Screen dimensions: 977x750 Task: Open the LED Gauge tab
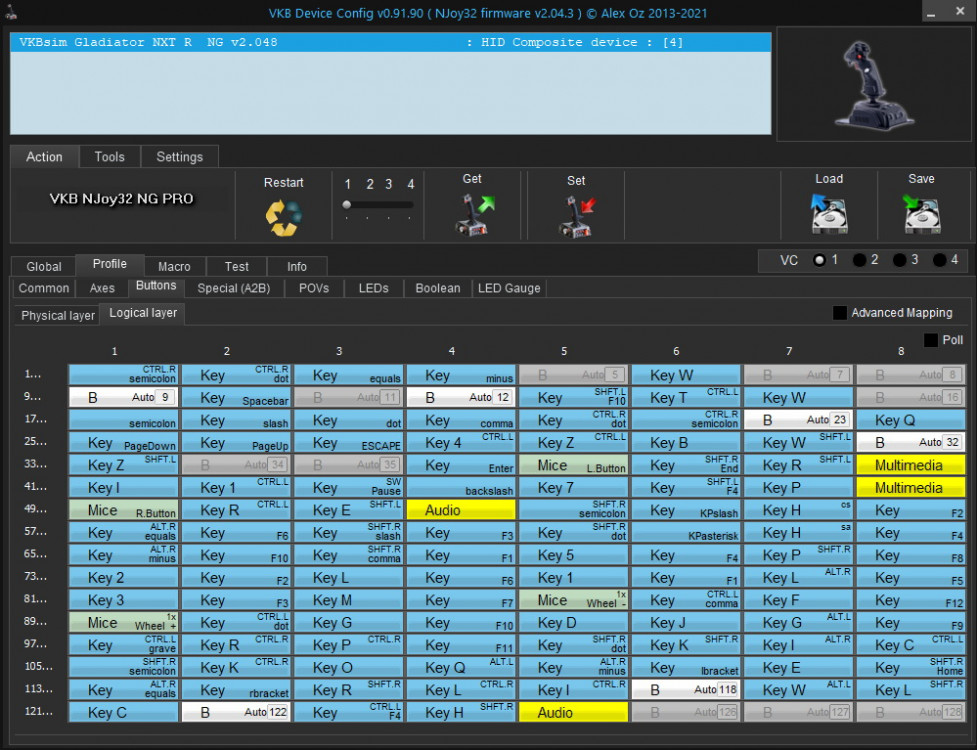click(508, 288)
